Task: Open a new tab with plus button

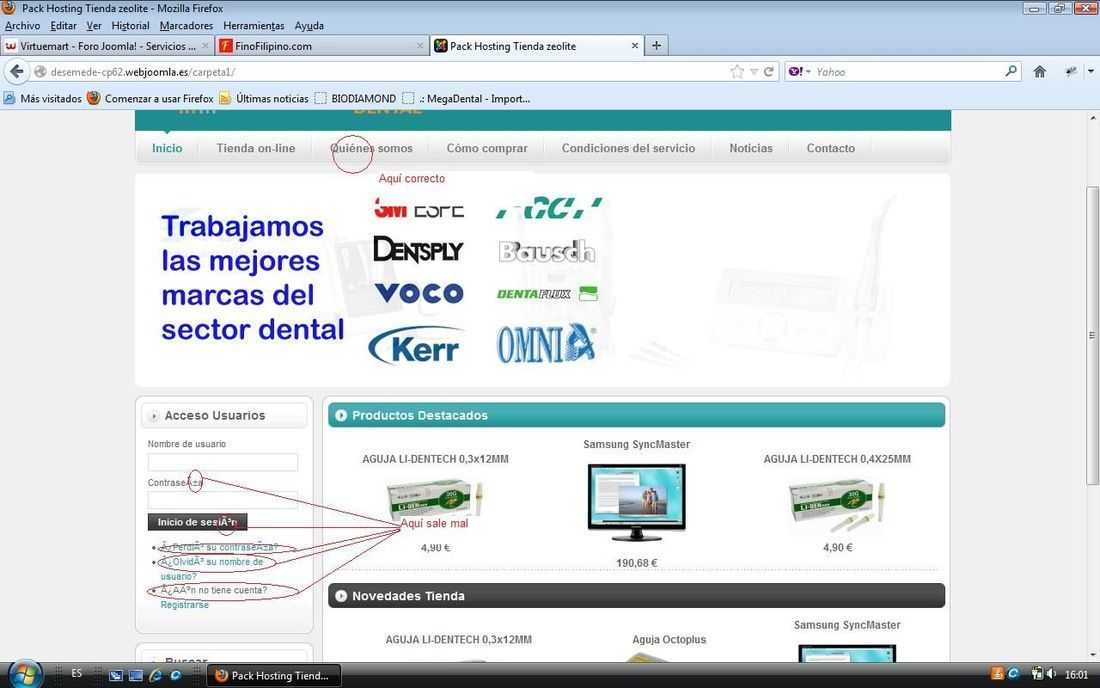Action: click(657, 46)
